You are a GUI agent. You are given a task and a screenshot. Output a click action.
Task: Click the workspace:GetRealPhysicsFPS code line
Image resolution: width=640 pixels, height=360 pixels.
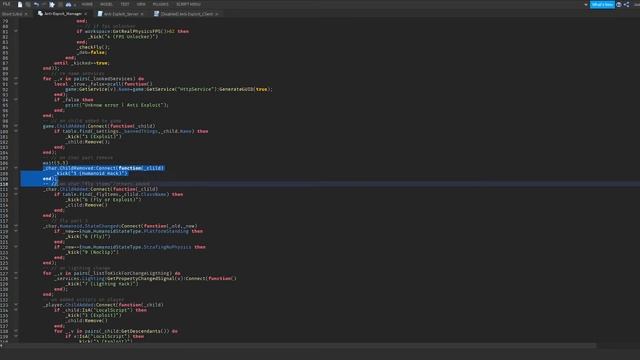point(132,31)
